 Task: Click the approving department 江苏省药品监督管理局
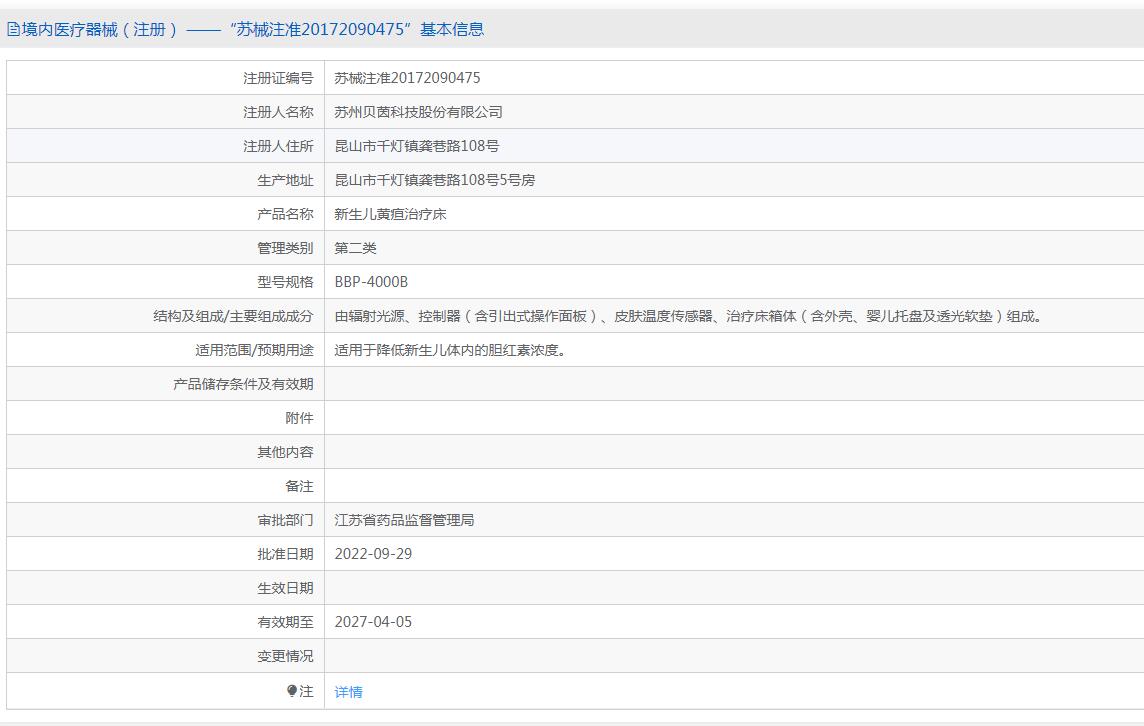click(404, 520)
